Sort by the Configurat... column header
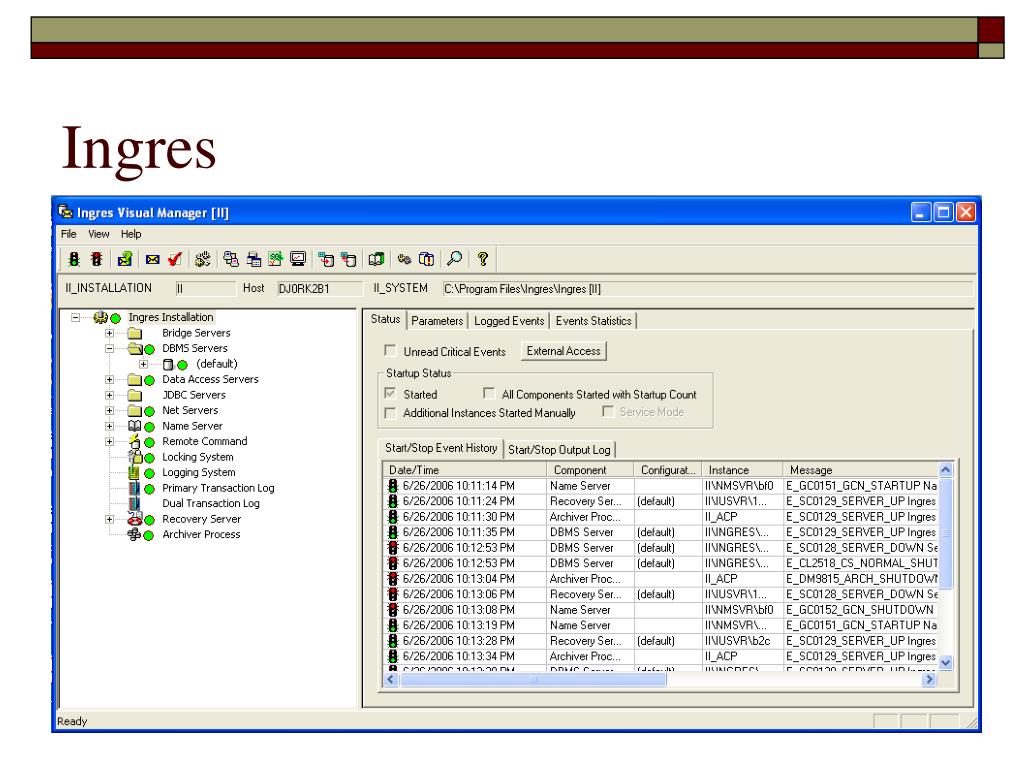Image resolution: width=1024 pixels, height=768 pixels. pos(667,470)
